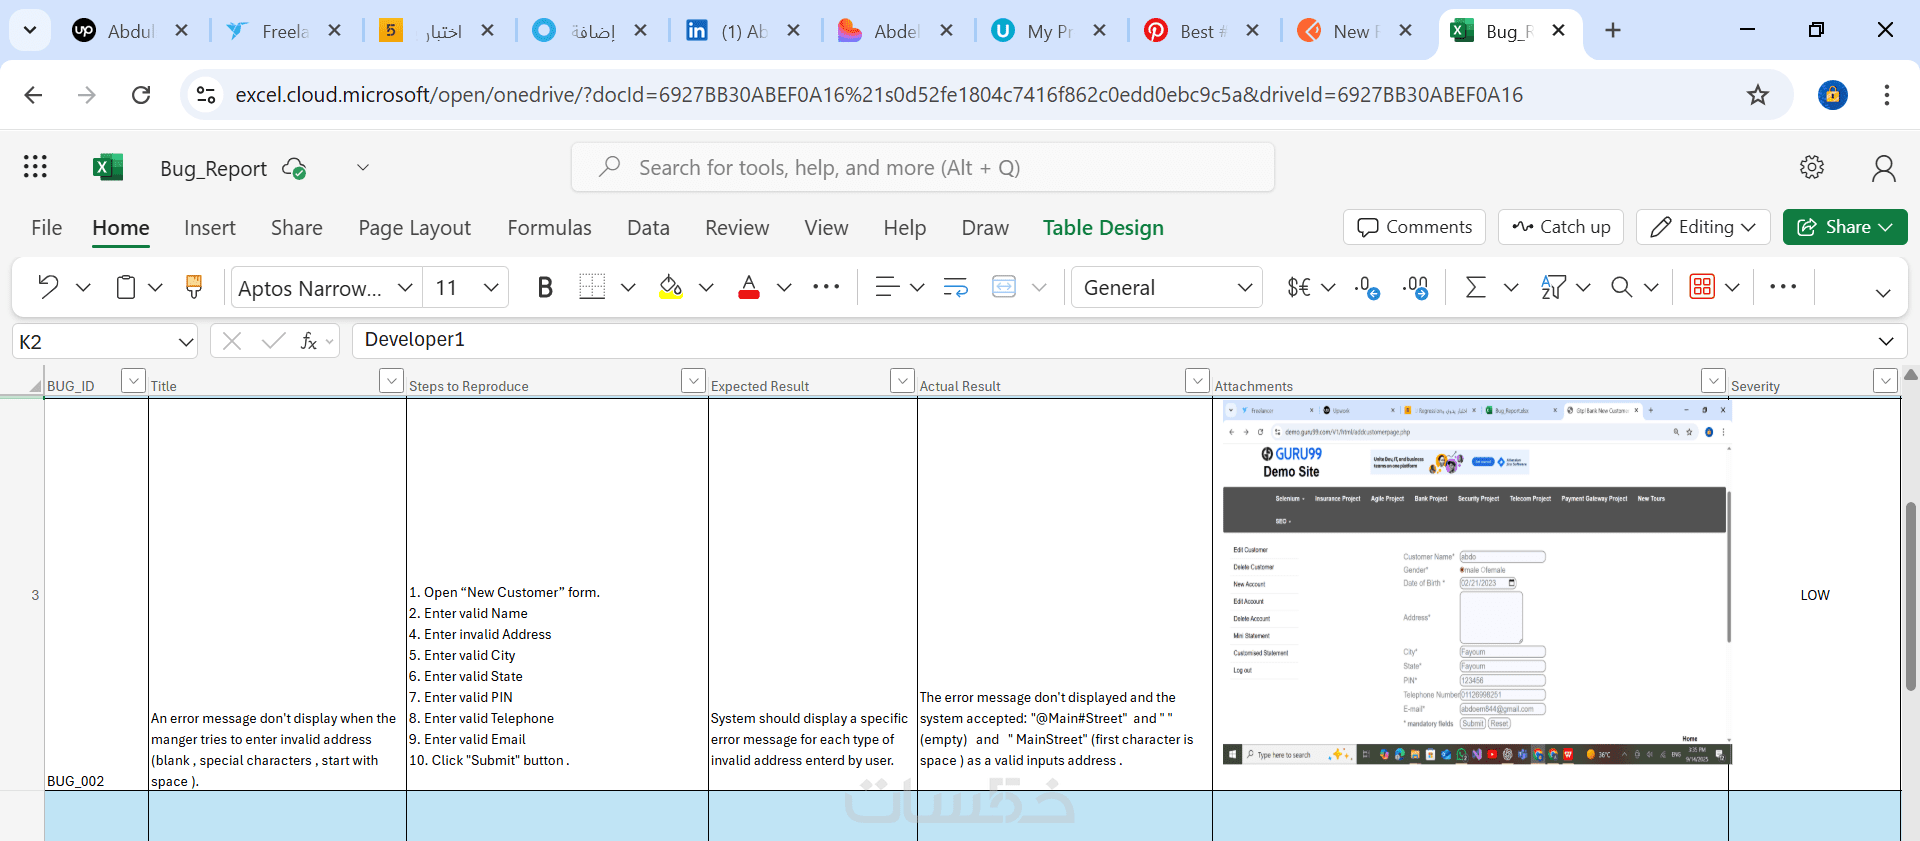Click the Merge cells icon
The height and width of the screenshot is (841, 1920).
[1004, 287]
